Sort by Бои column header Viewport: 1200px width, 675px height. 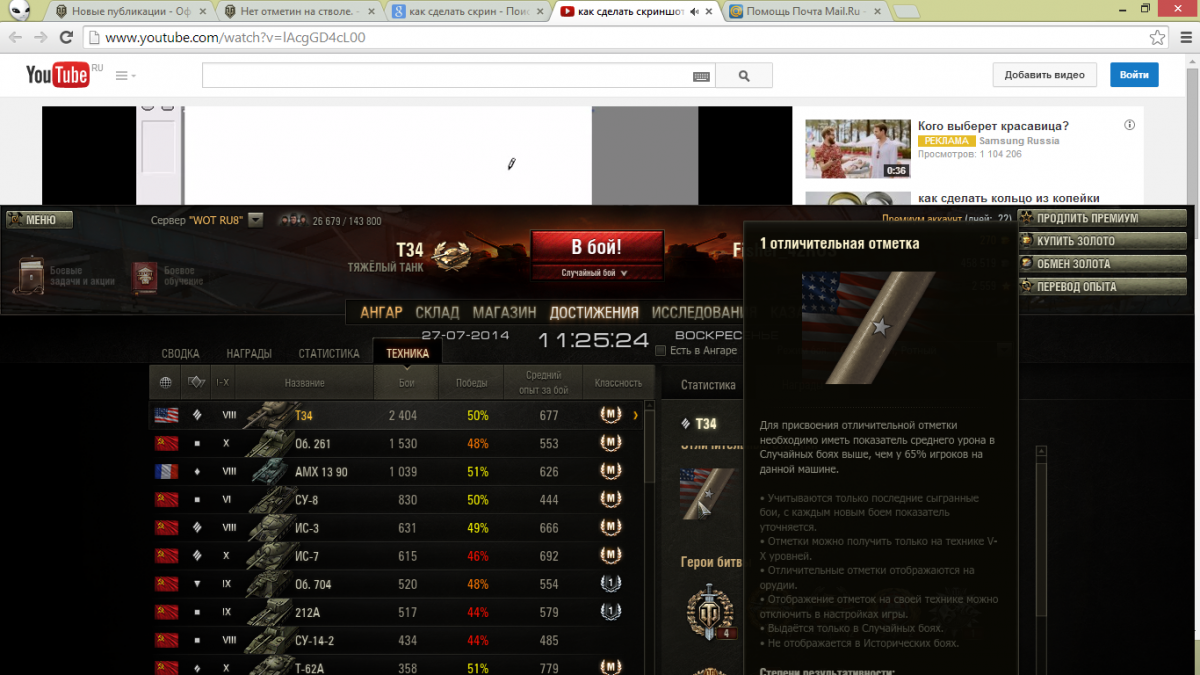[406, 383]
